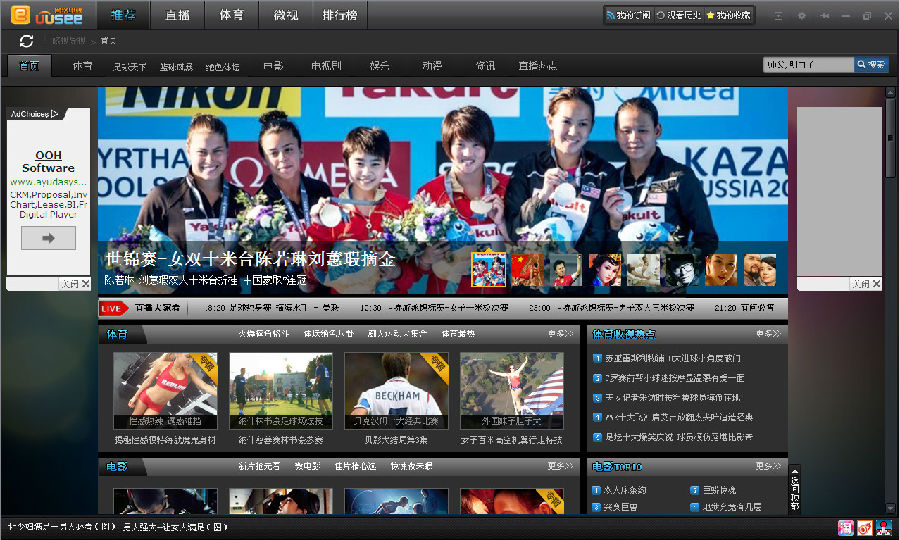Click the red LIVE badge icon
Image resolution: width=899 pixels, height=540 pixels.
point(112,308)
